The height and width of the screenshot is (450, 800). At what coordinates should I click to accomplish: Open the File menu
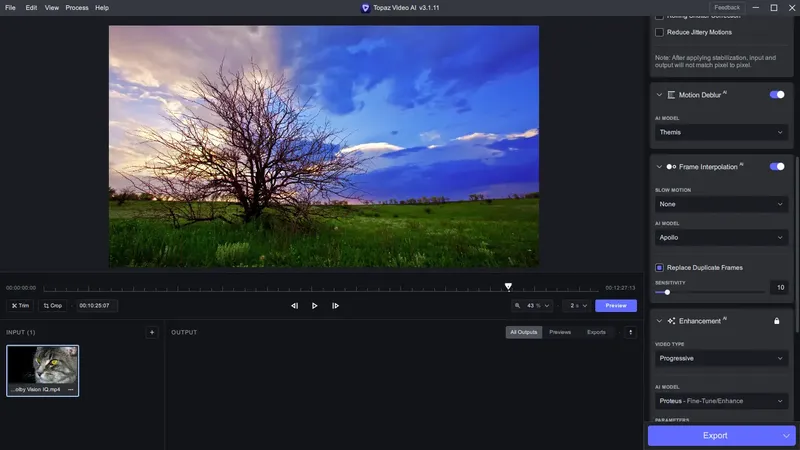click(x=10, y=8)
